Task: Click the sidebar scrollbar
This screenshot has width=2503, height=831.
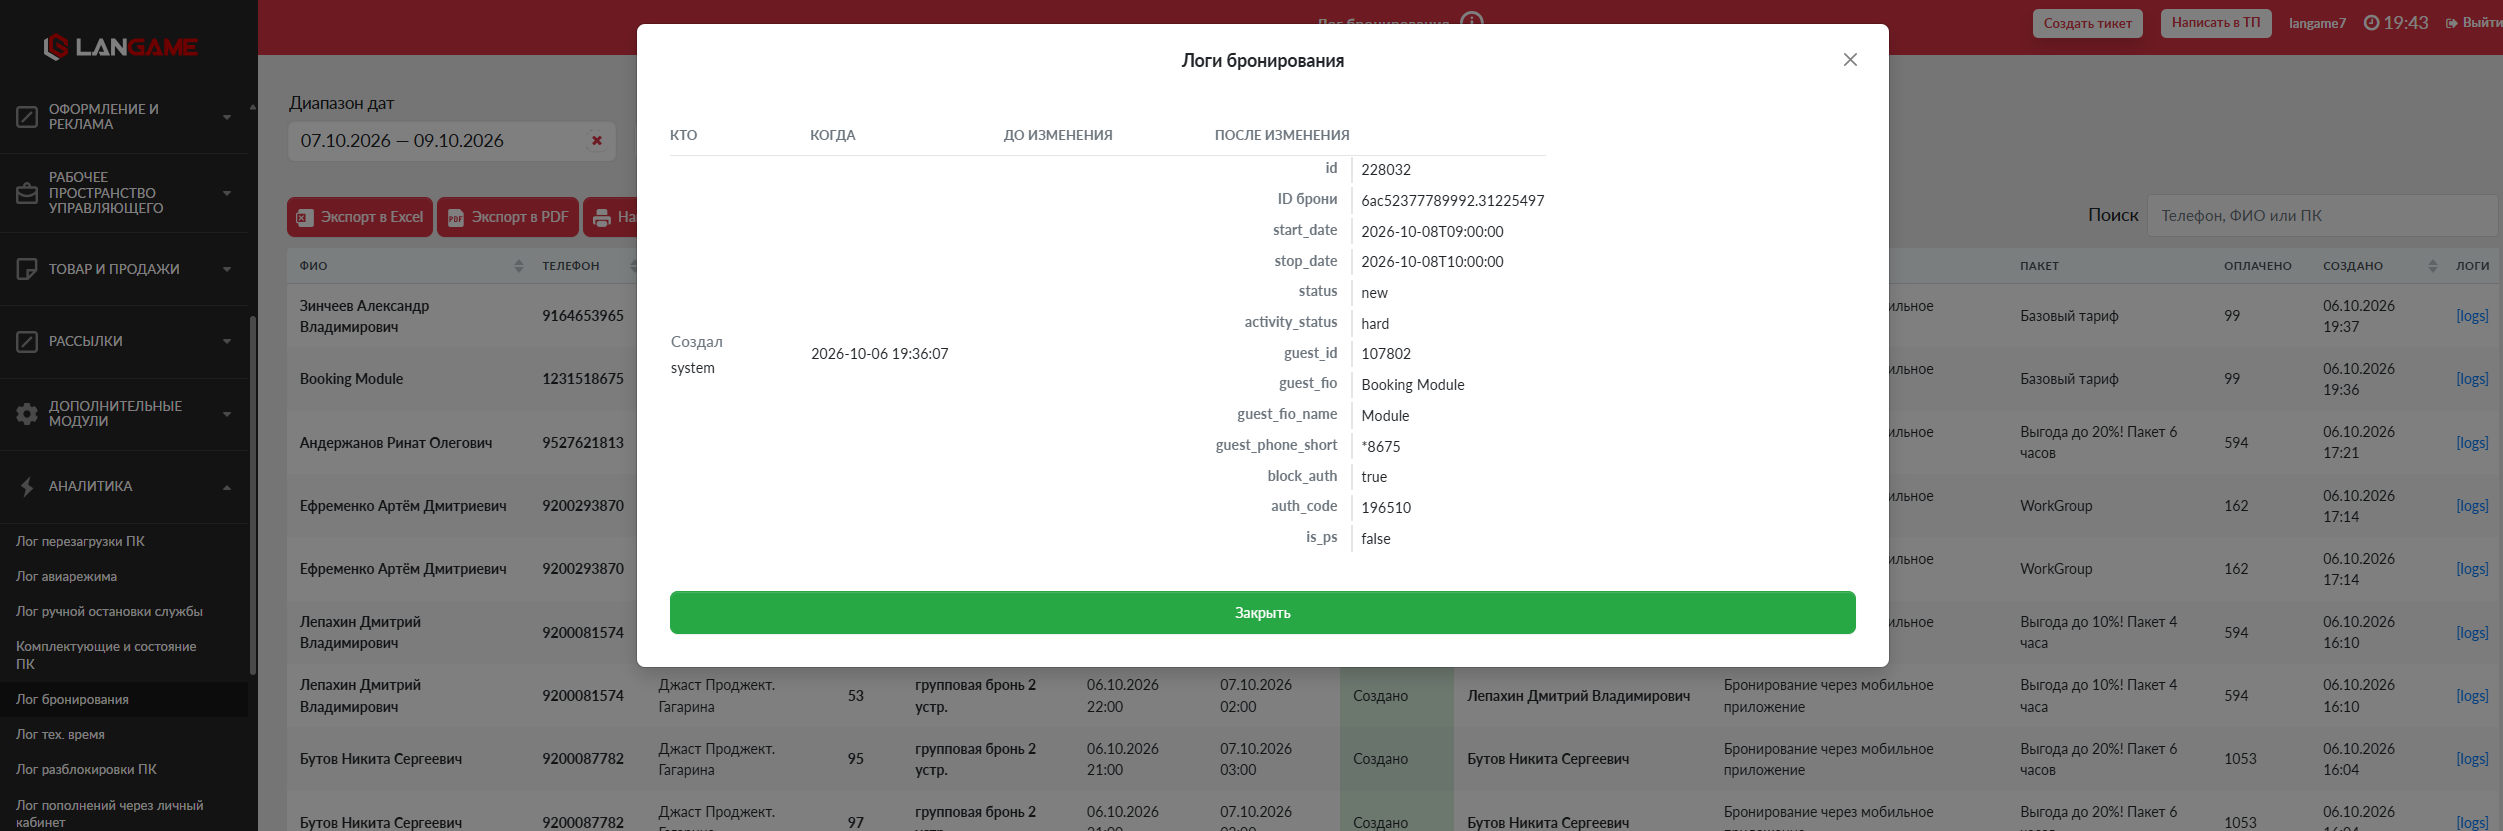Action: (x=253, y=495)
